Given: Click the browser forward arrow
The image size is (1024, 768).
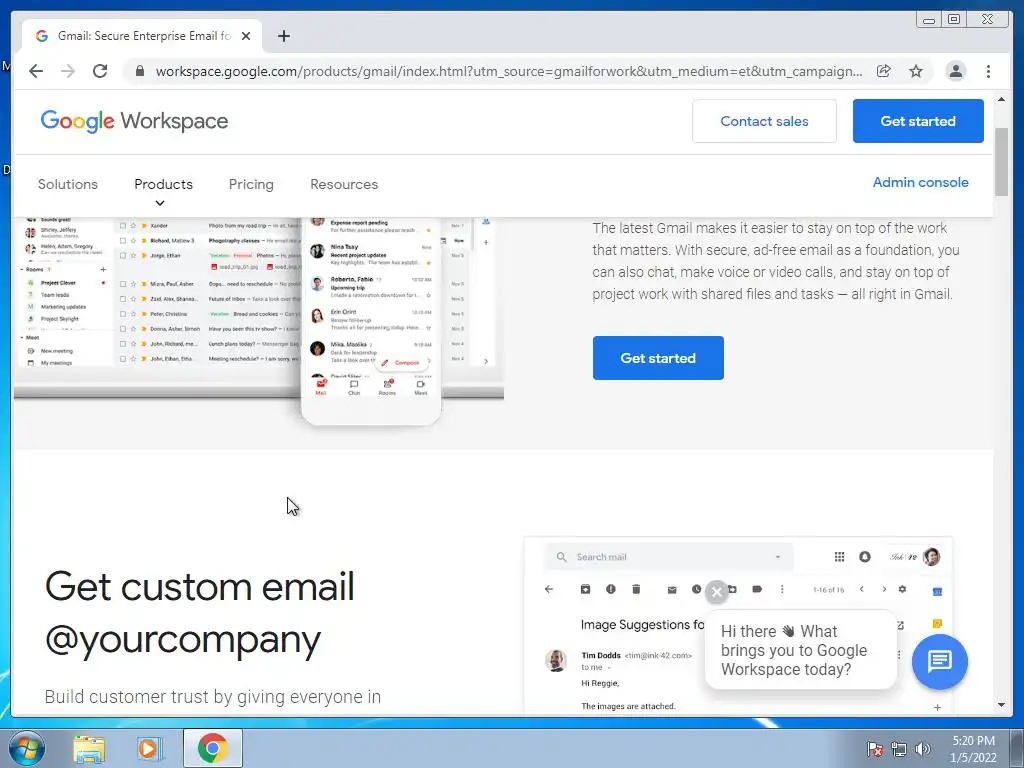Looking at the screenshot, I should tap(68, 71).
